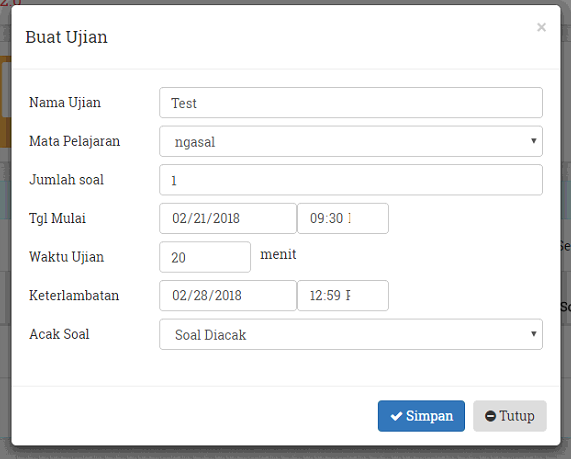571x459 pixels.
Task: Select the Keterlambatan date field 02/28/2018
Action: coord(228,295)
